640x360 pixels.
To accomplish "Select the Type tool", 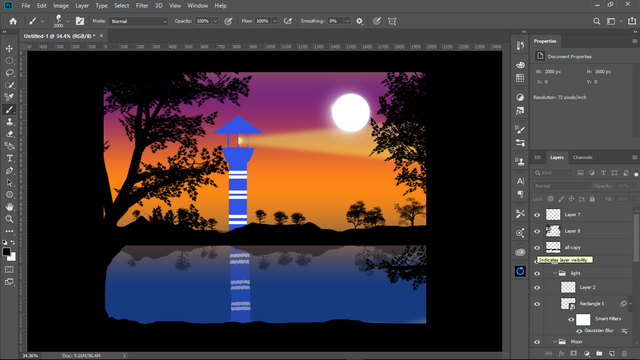I will pyautogui.click(x=9, y=158).
